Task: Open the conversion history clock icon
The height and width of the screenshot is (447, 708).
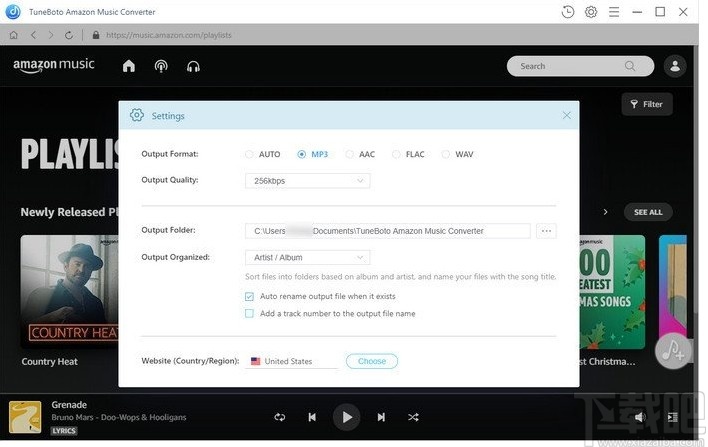Action: point(568,12)
